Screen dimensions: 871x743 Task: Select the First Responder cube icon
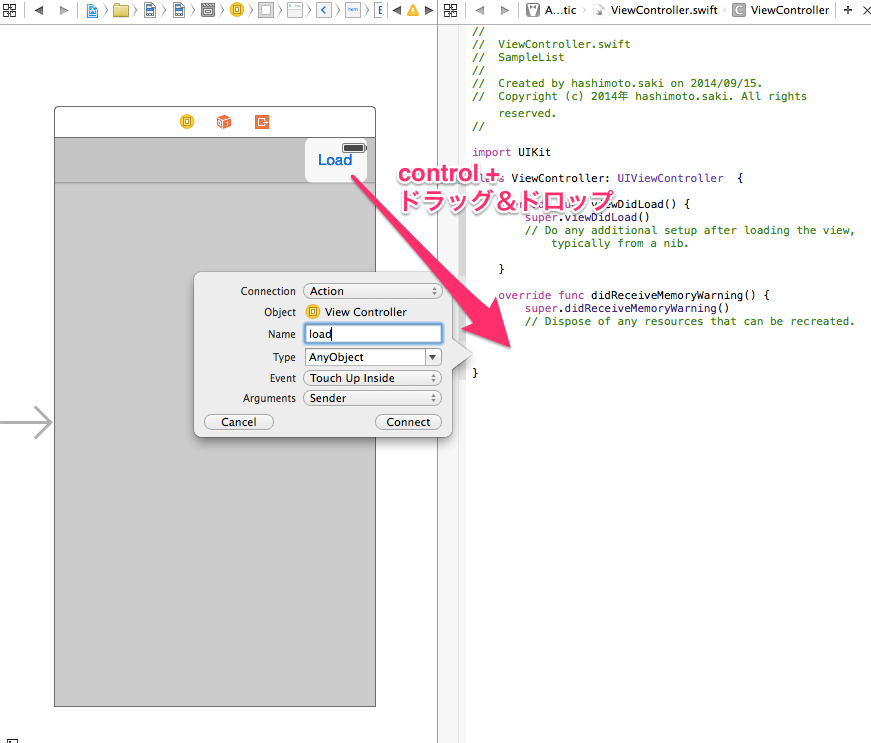coord(223,121)
